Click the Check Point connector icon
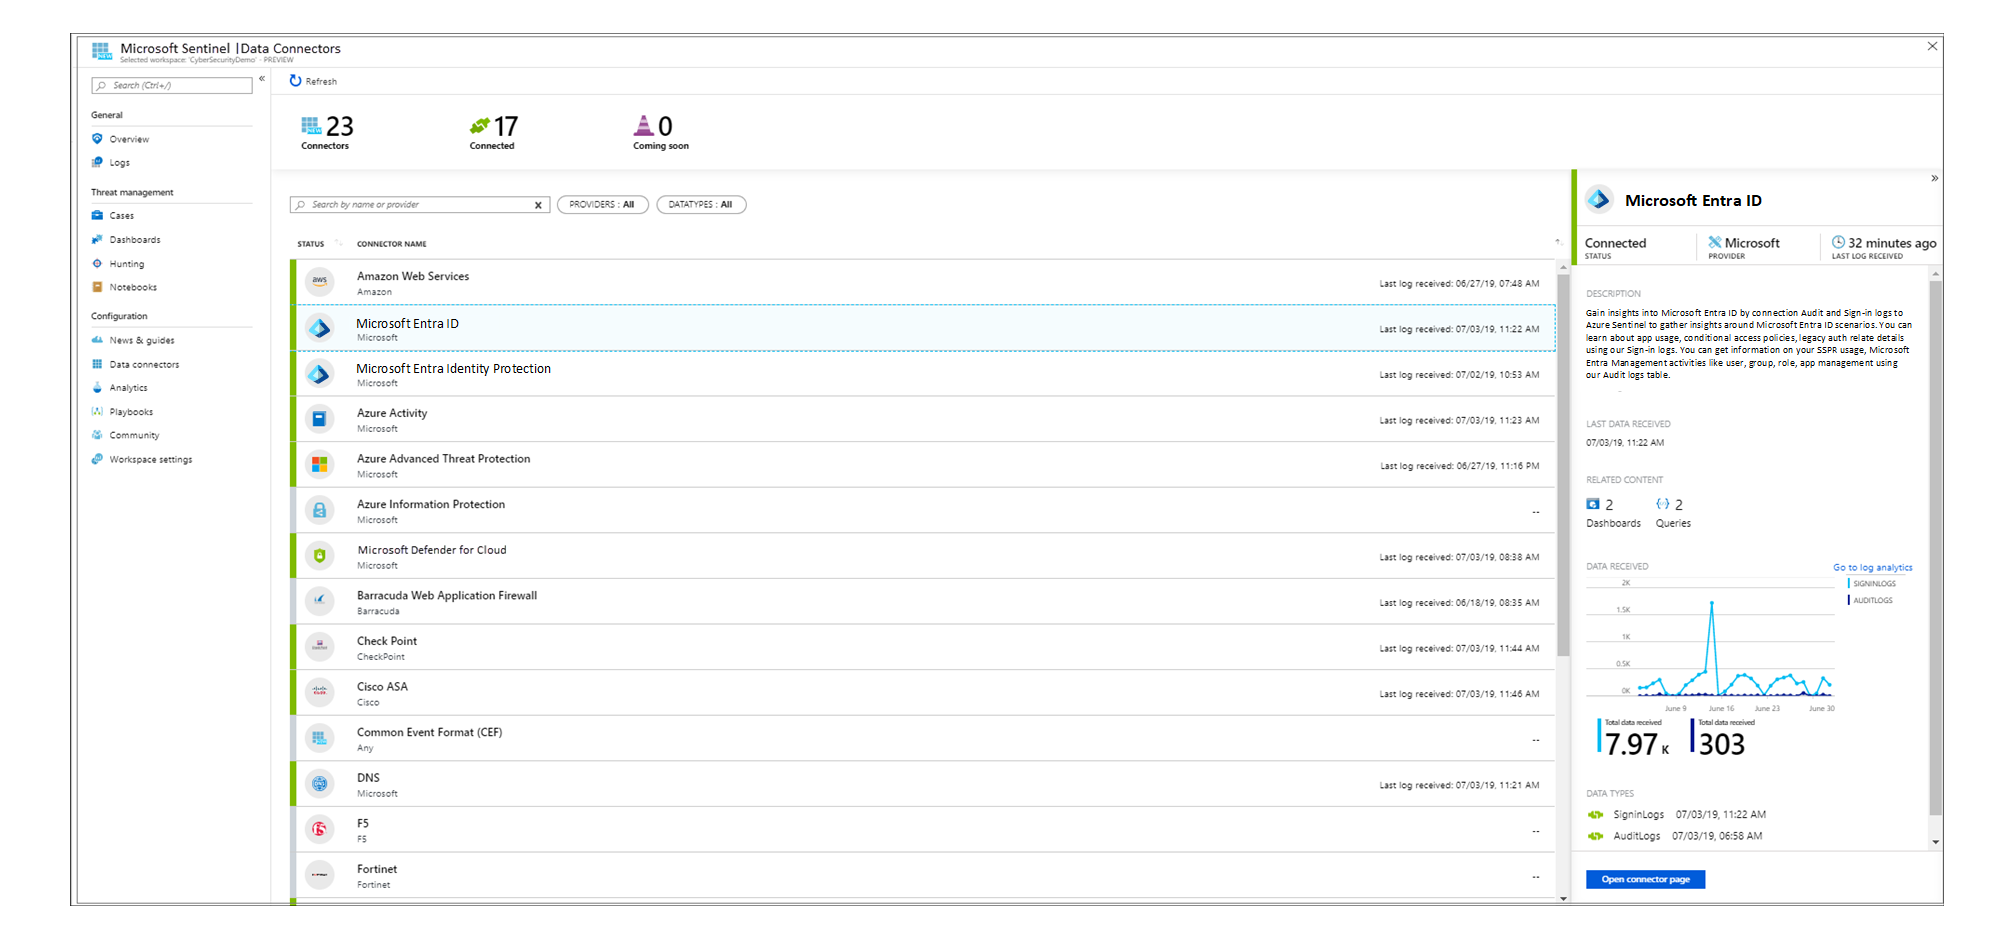 coord(319,647)
